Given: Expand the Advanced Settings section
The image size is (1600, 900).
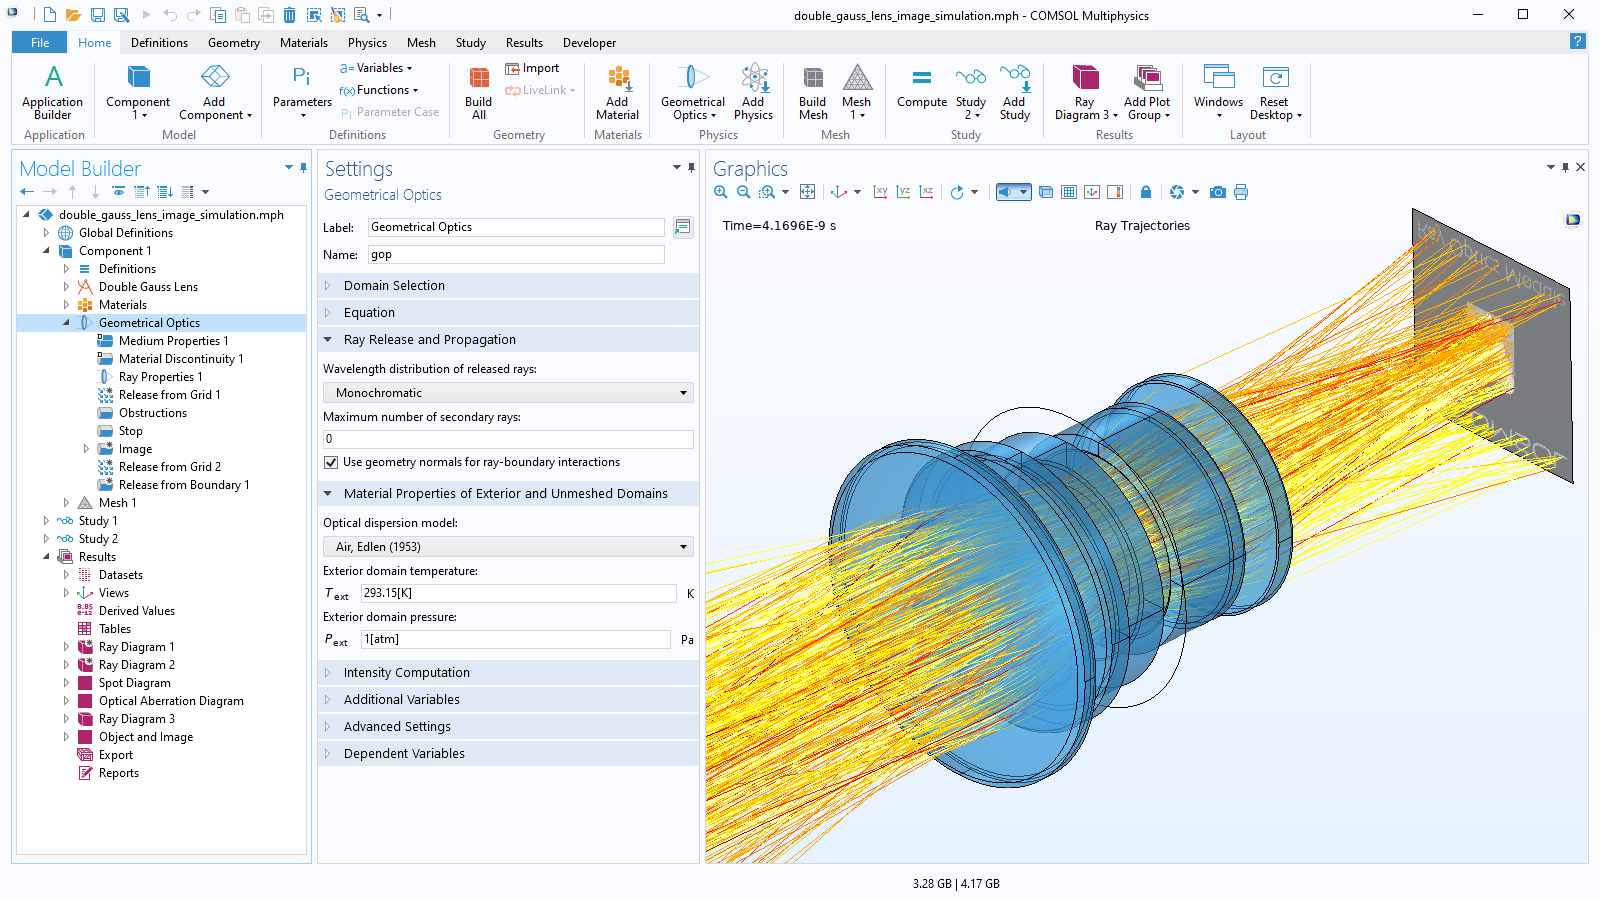Looking at the screenshot, I should click(x=508, y=727).
